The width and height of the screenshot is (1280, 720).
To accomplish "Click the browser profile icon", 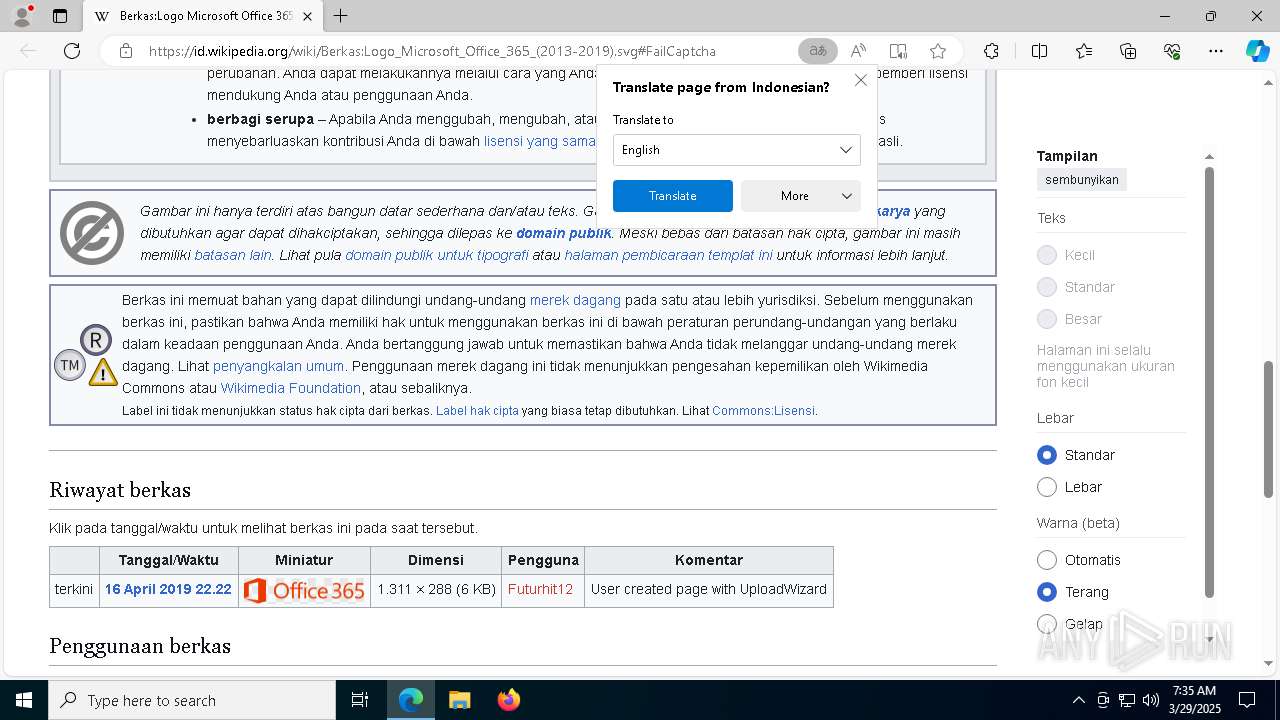I will (21, 16).
